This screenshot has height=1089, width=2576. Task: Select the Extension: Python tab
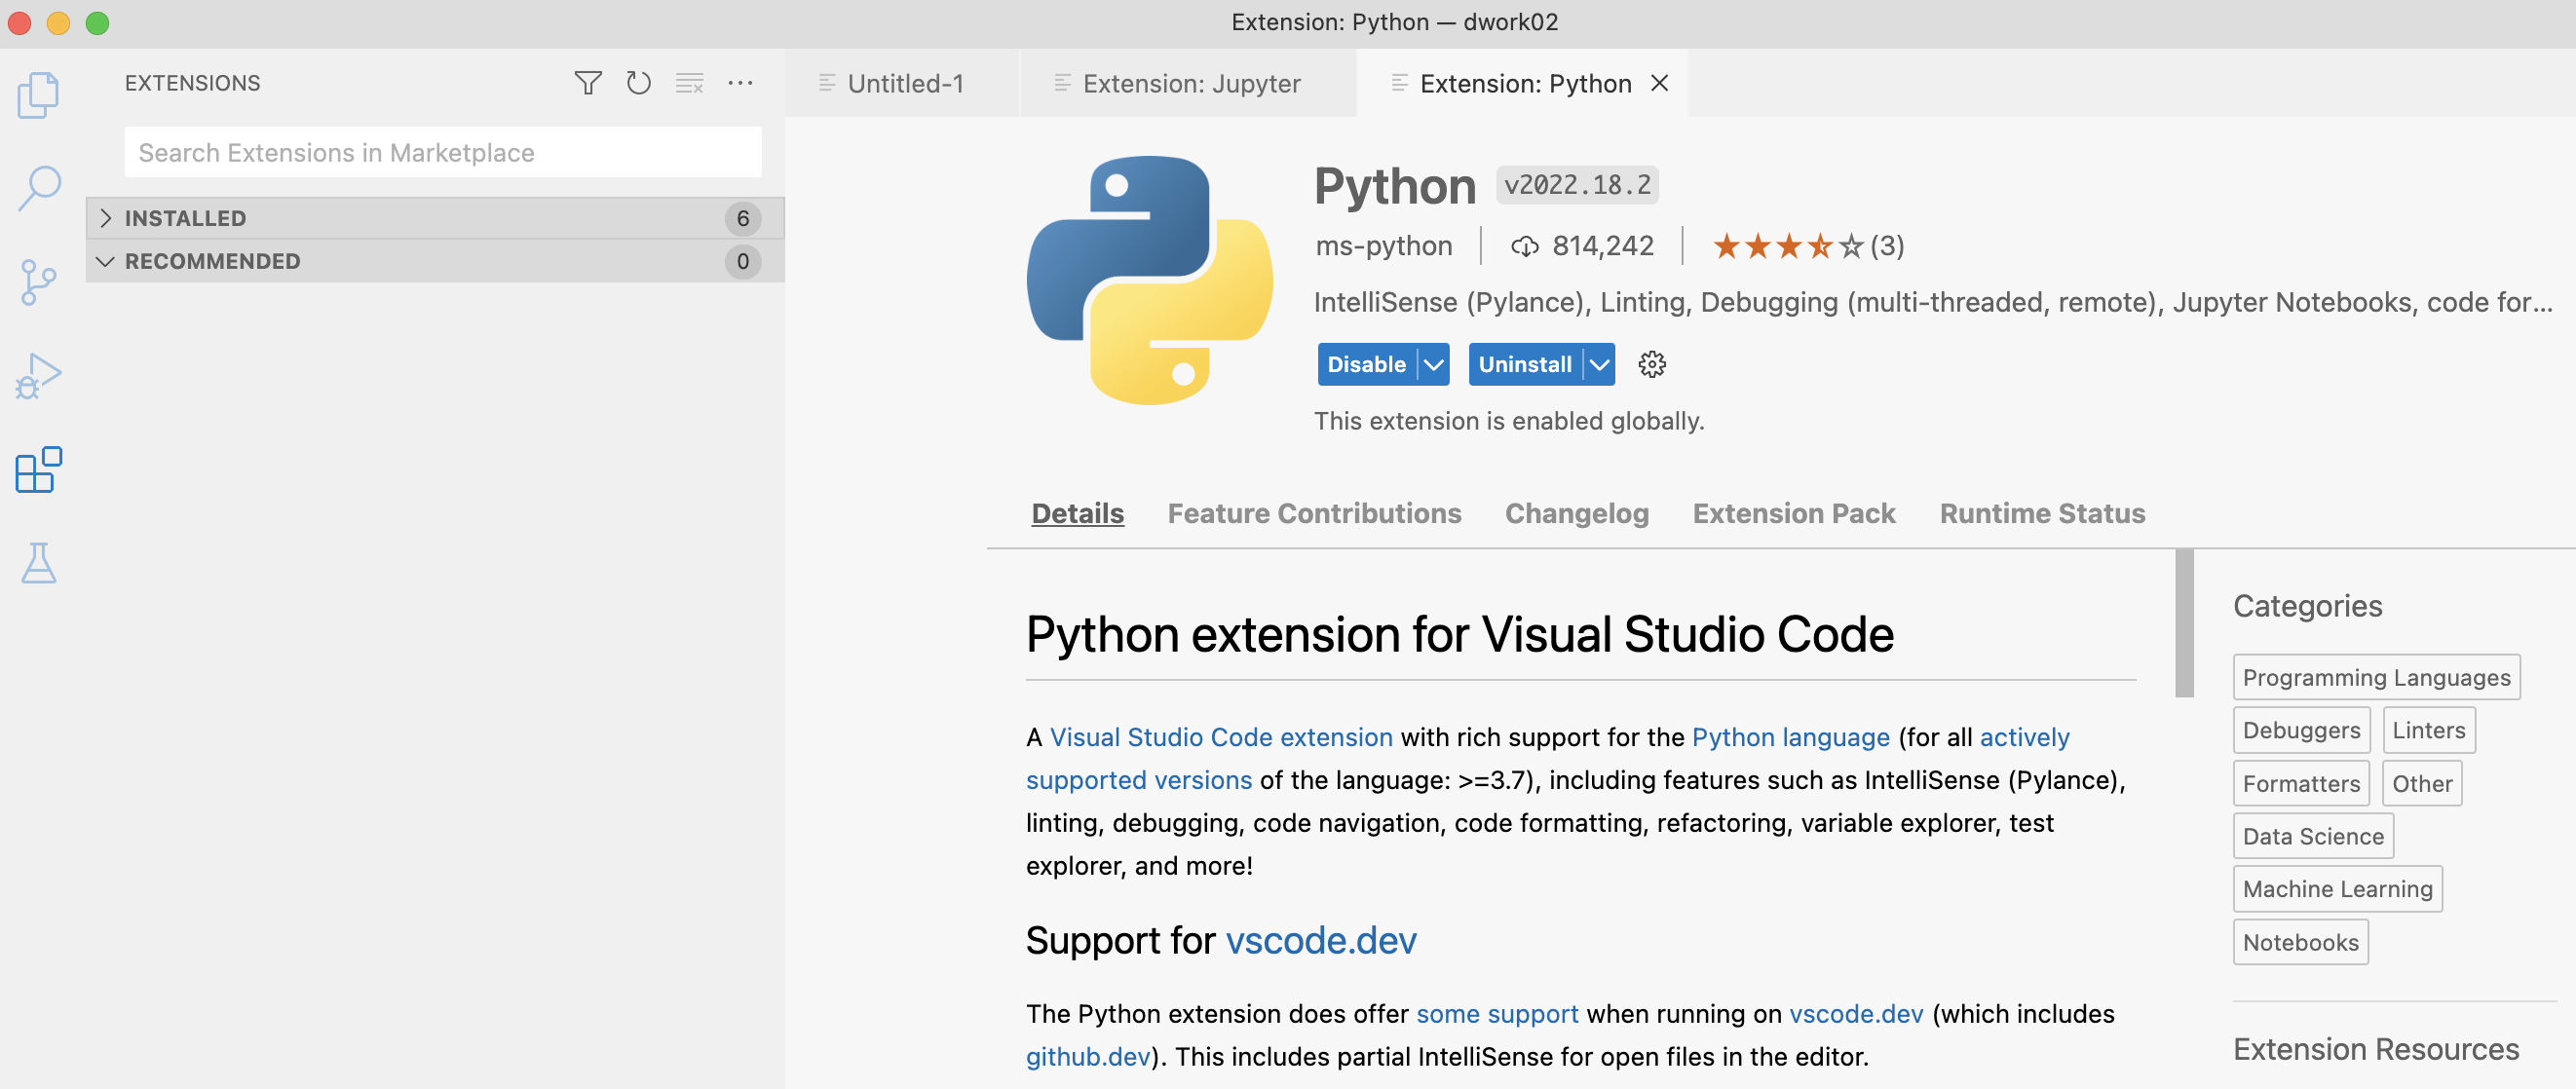(1522, 83)
